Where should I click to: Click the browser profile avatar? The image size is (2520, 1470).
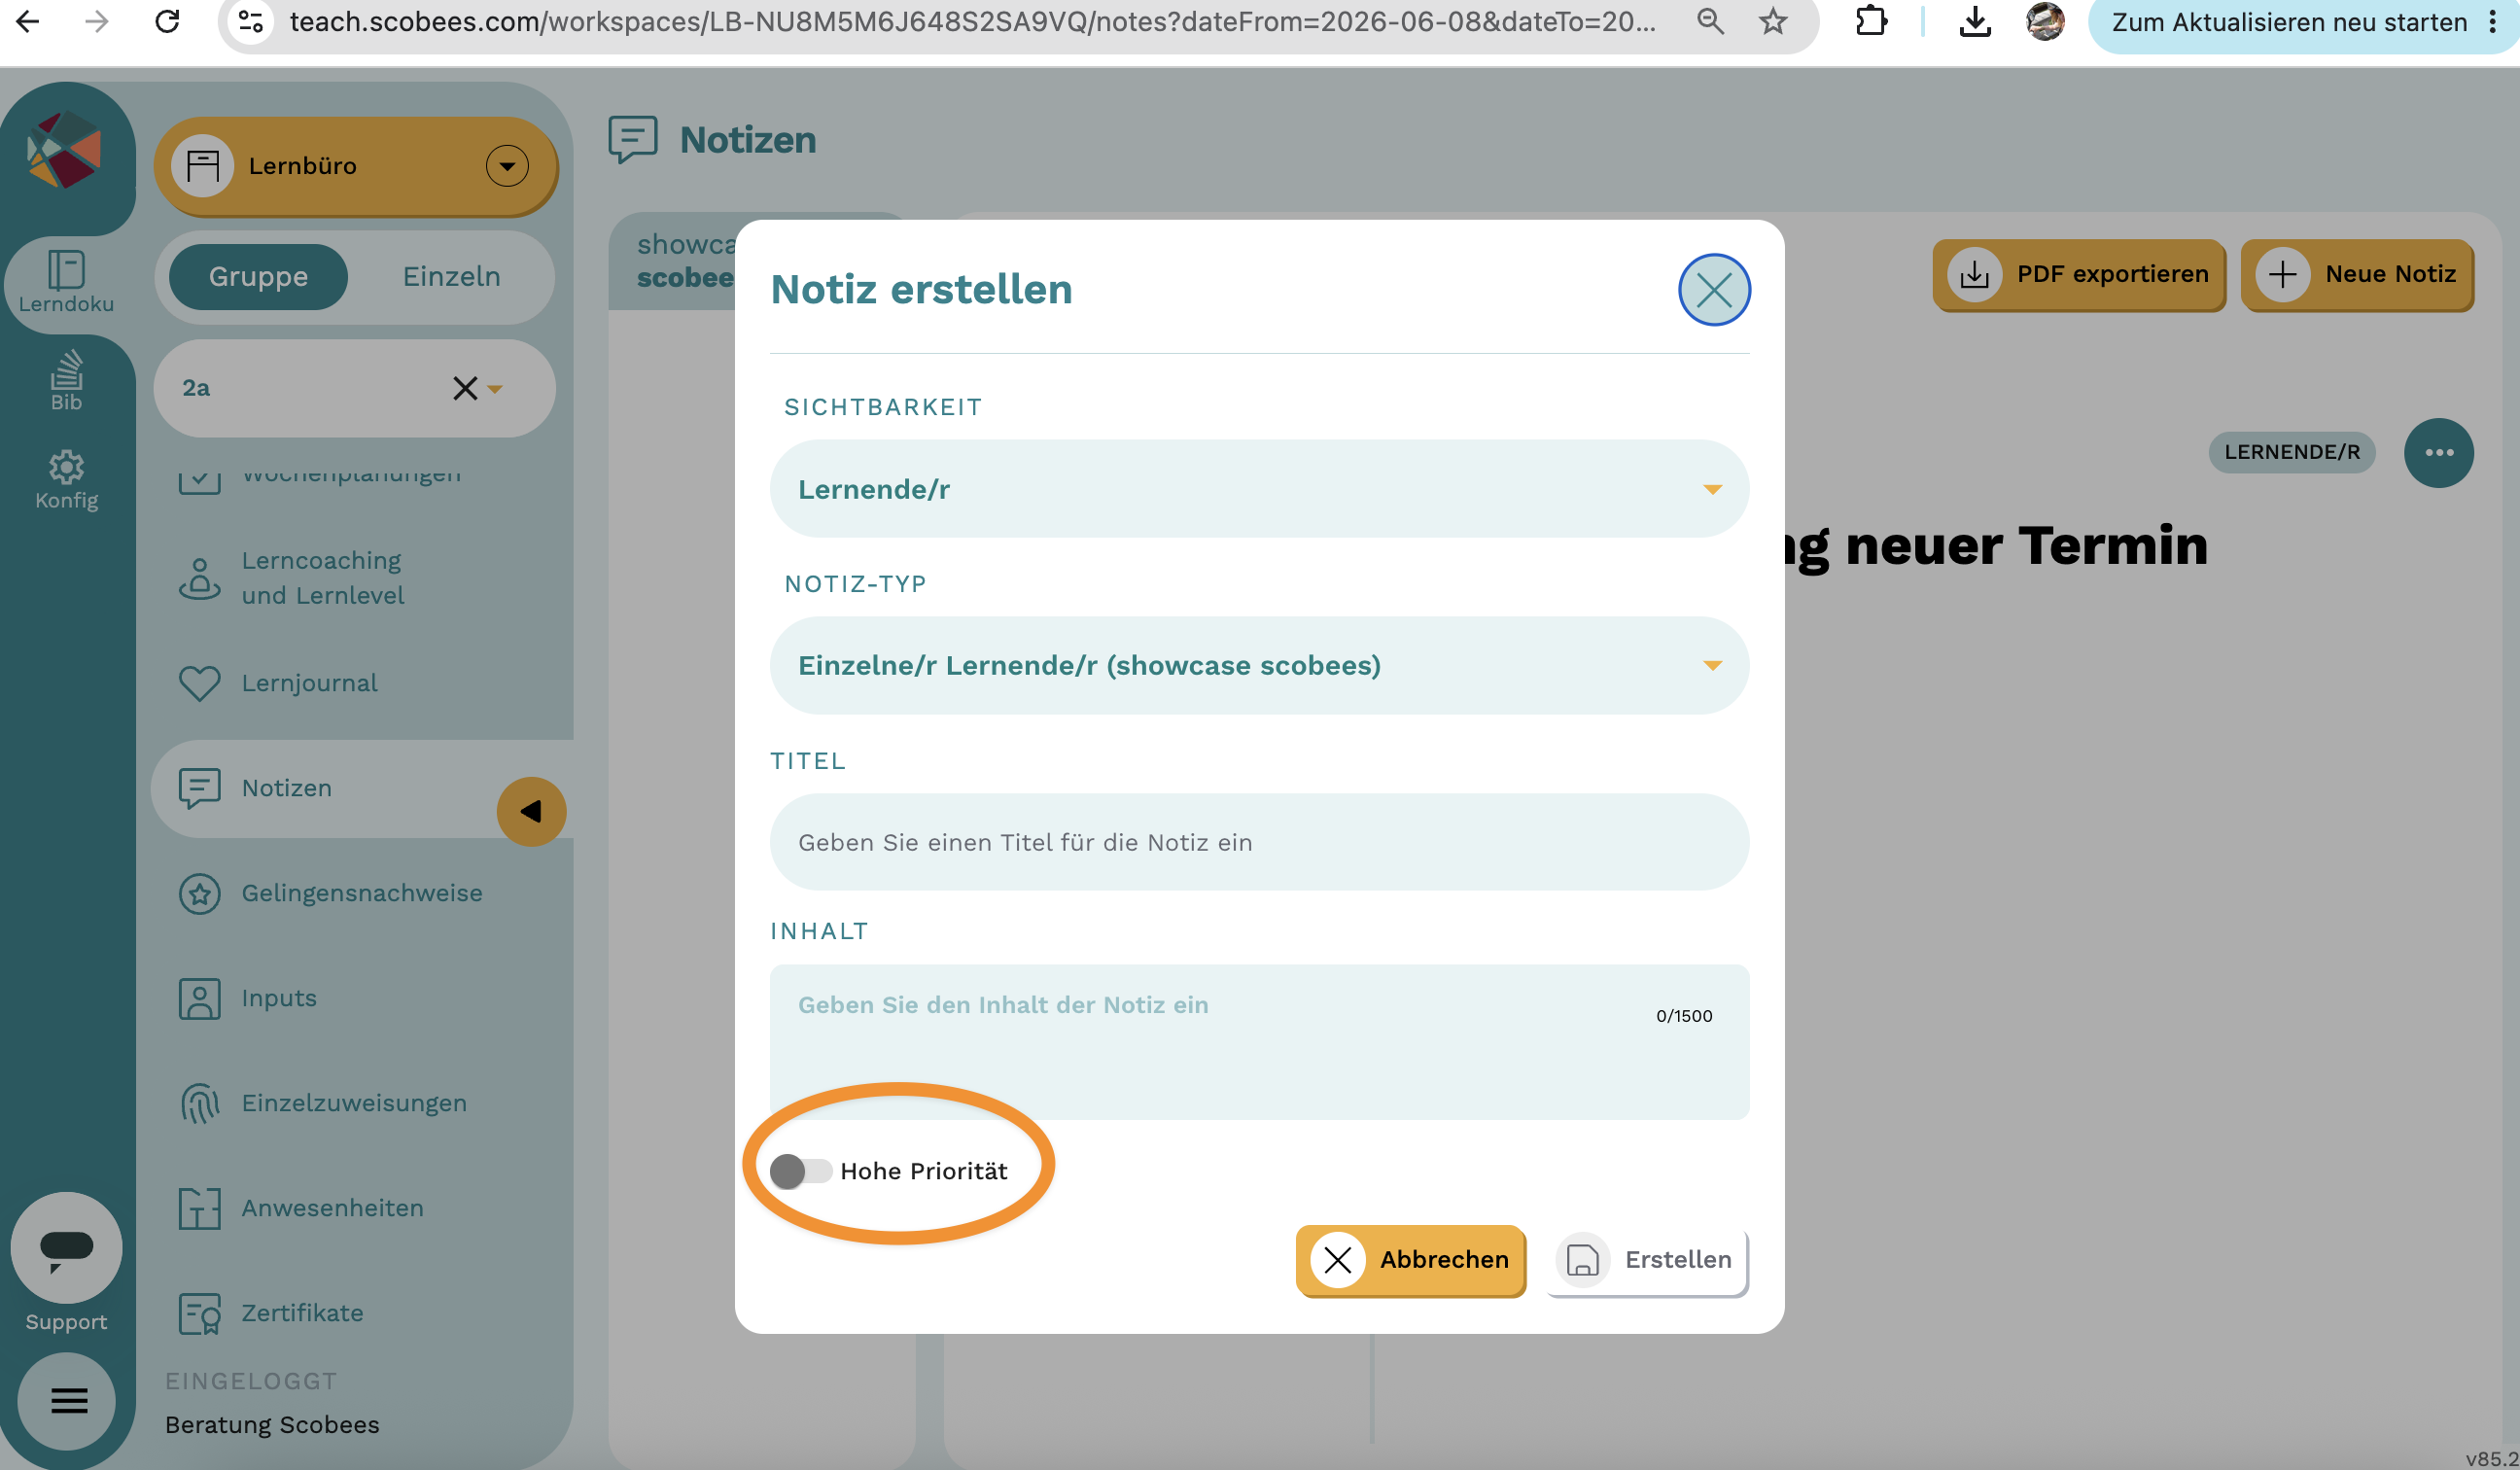(2045, 21)
